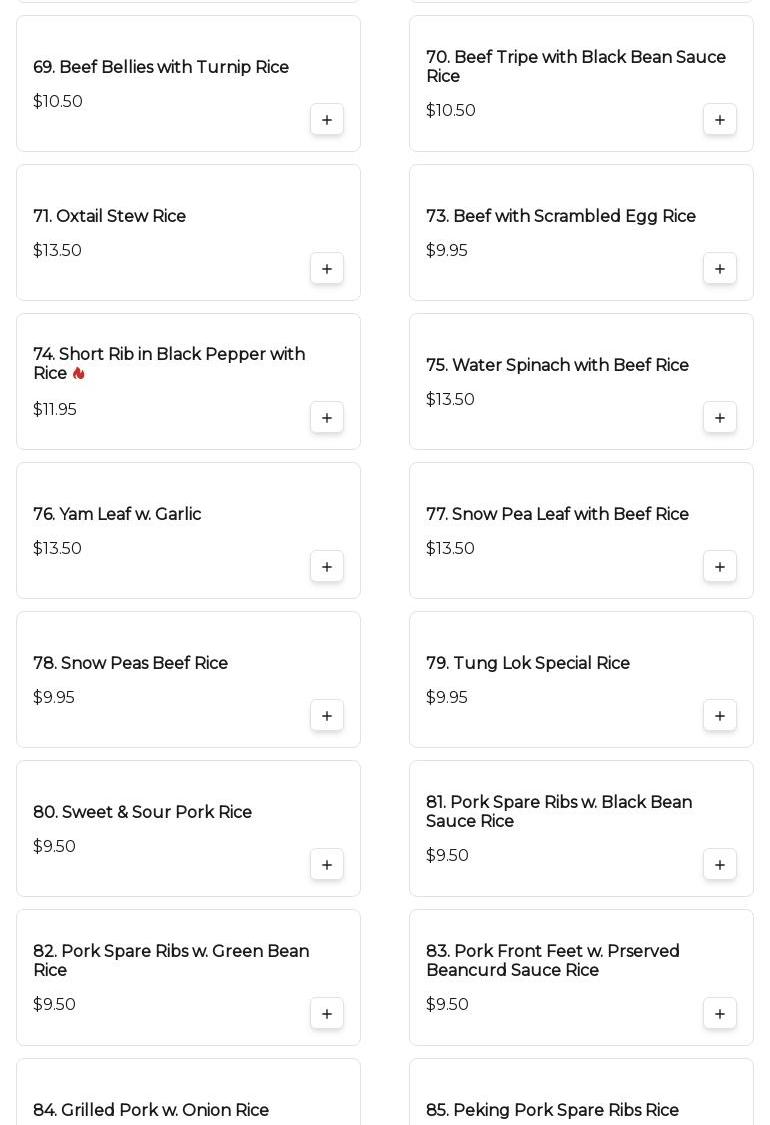Add Tung Lok Special Rice to order
The image size is (770, 1125).
[x=720, y=716]
